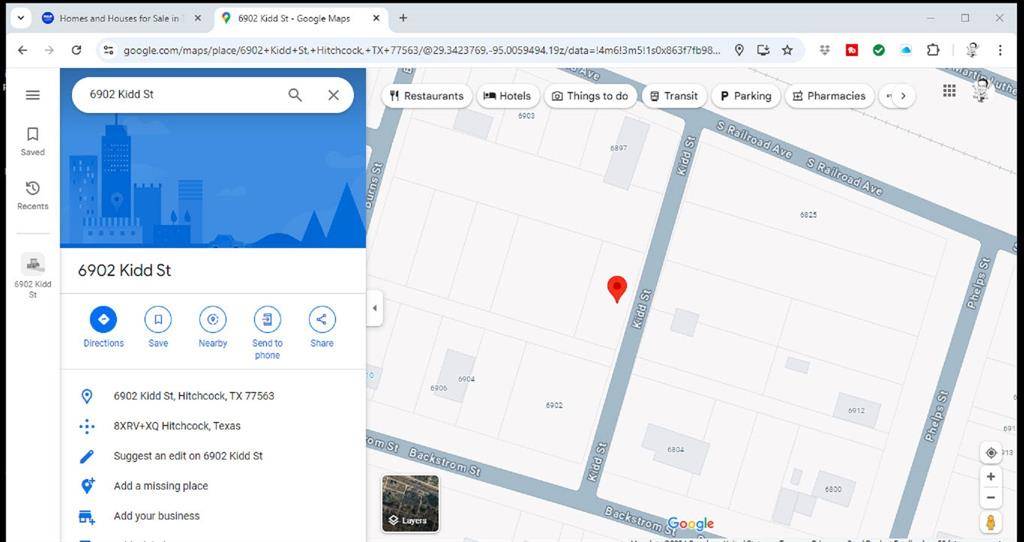Switch to Homes and Houses for Sale tab

click(118, 19)
